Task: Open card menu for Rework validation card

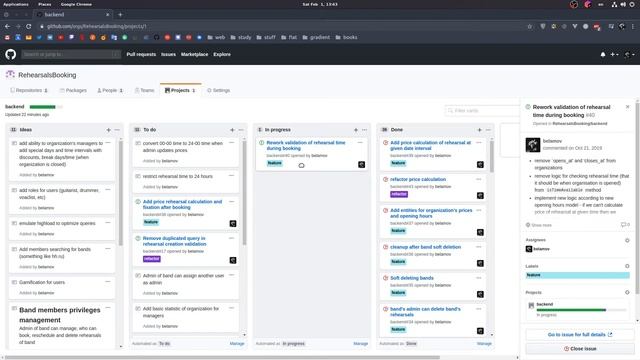Action: coord(360,142)
